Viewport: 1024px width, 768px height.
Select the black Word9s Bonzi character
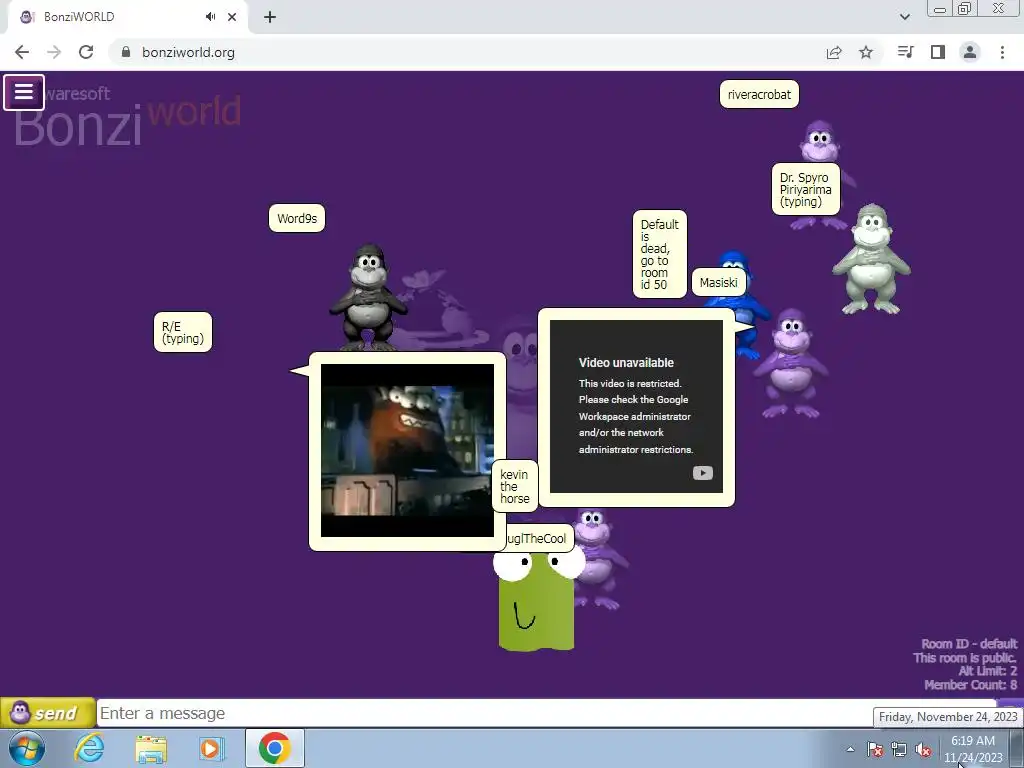coord(368,297)
